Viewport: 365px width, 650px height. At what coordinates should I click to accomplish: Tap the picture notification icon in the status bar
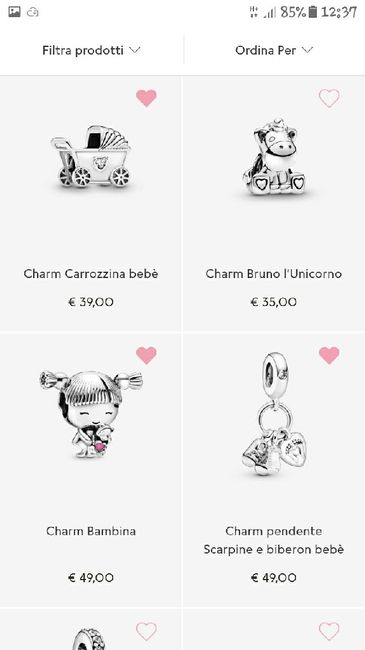tap(15, 12)
